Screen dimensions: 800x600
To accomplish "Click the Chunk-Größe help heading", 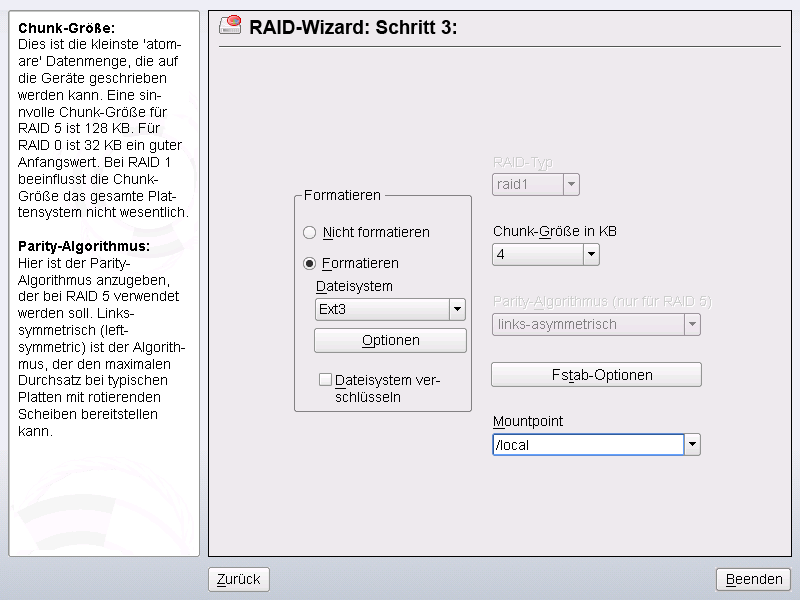I will pyautogui.click(x=67, y=27).
